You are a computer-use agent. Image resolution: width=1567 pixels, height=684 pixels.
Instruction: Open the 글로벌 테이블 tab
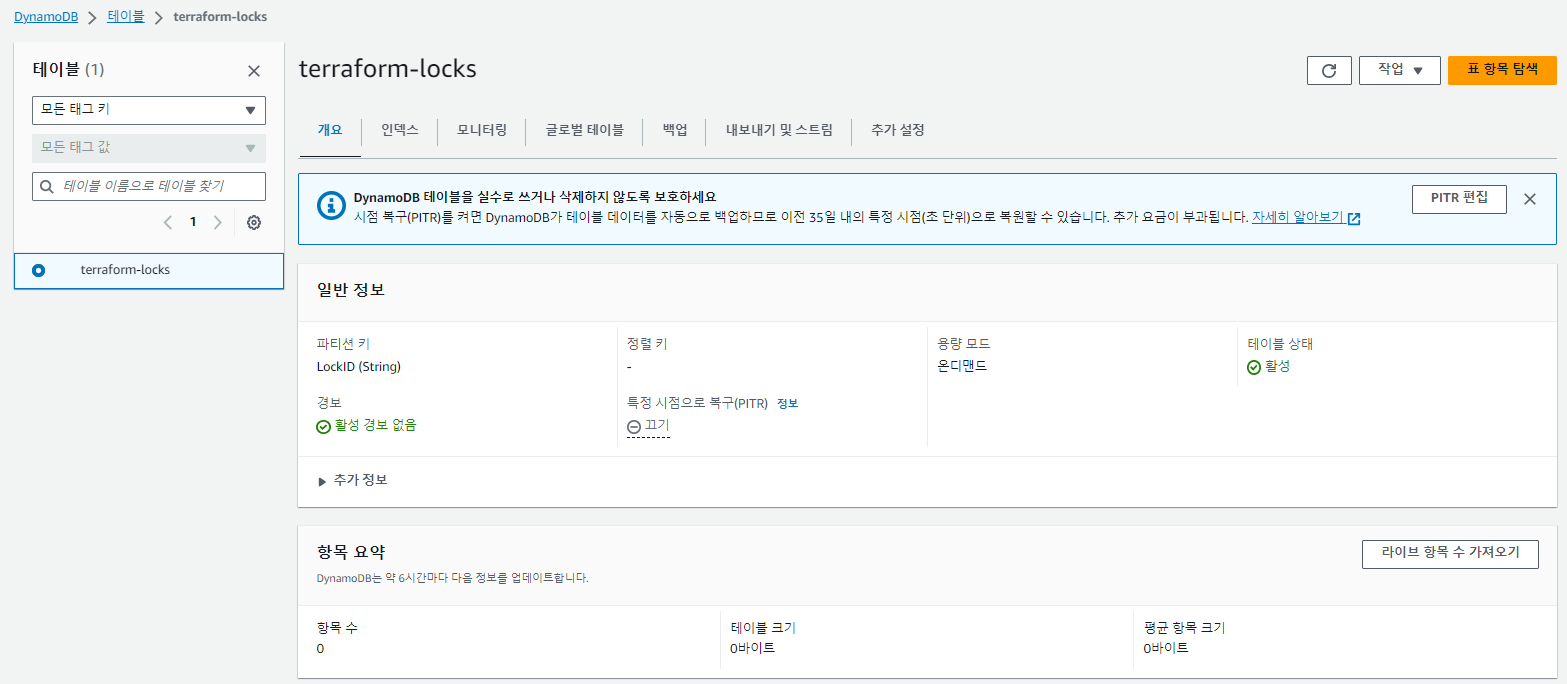pyautogui.click(x=584, y=130)
